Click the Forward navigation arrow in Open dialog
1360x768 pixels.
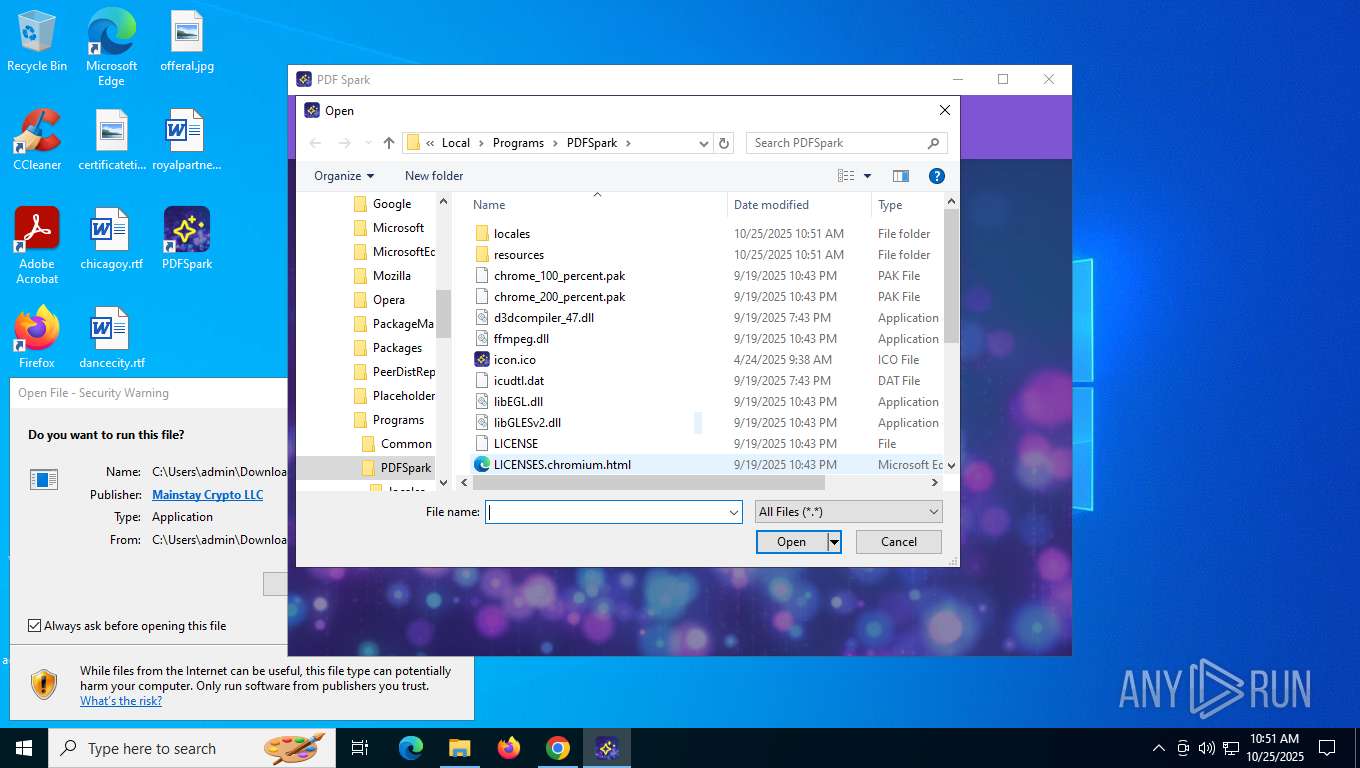(345, 143)
